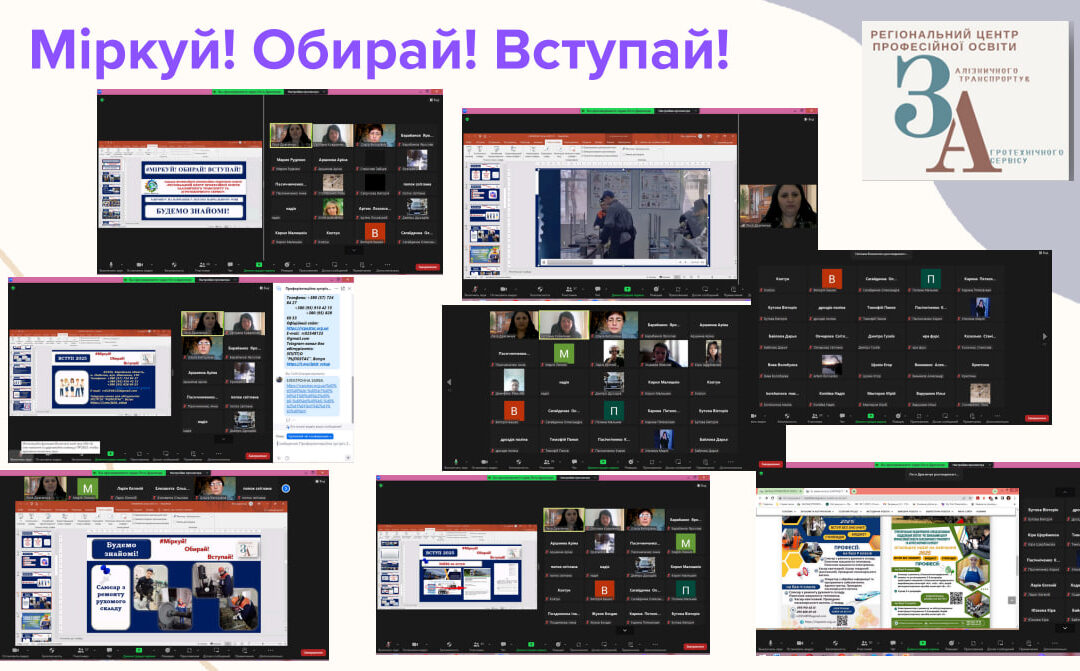
Task: Click green Share Screen in 'Слюсар з ремонту' window
Action: [x=138, y=650]
